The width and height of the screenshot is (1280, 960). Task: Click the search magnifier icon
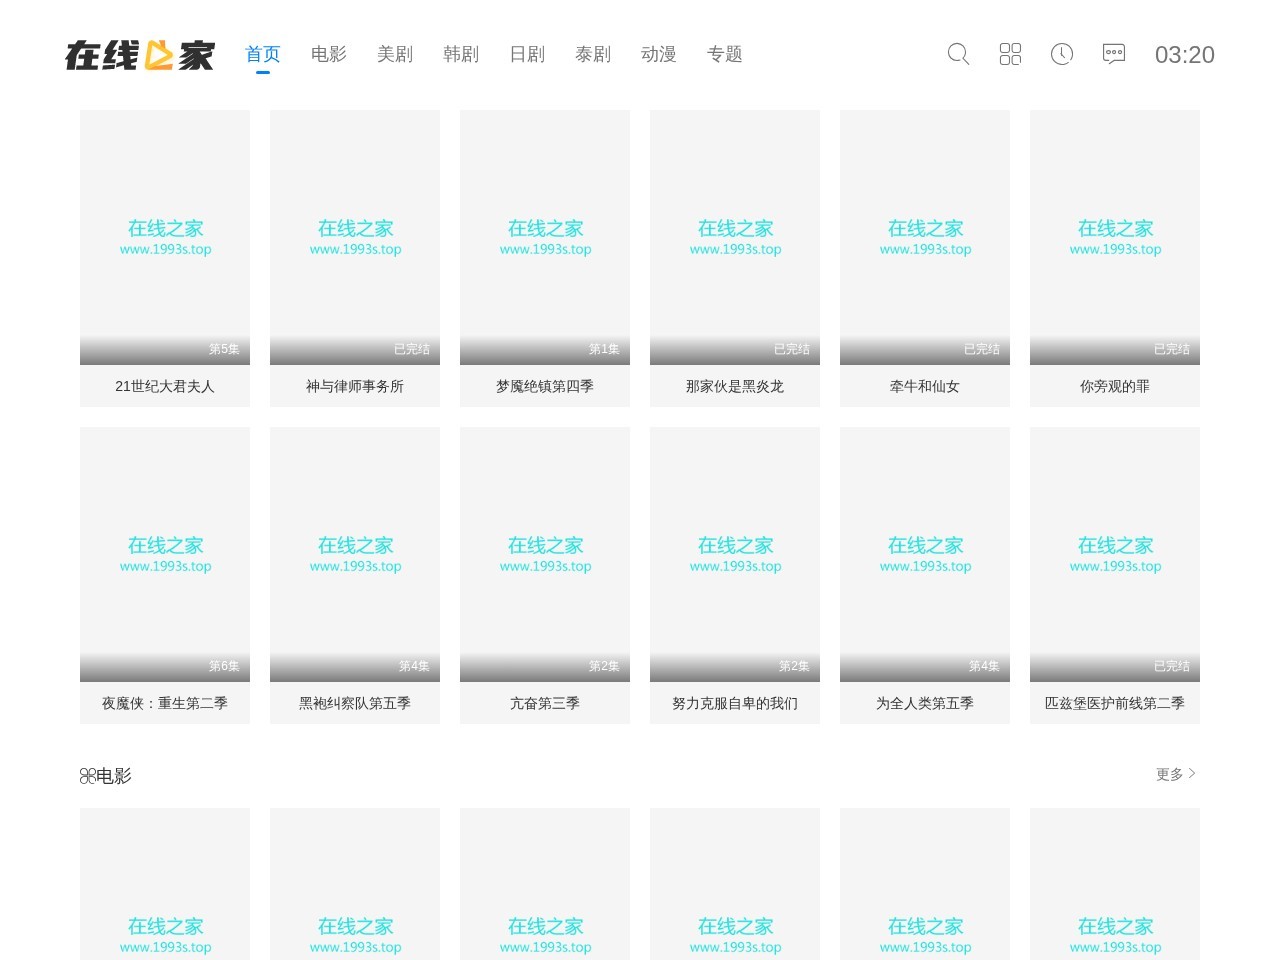coord(958,54)
